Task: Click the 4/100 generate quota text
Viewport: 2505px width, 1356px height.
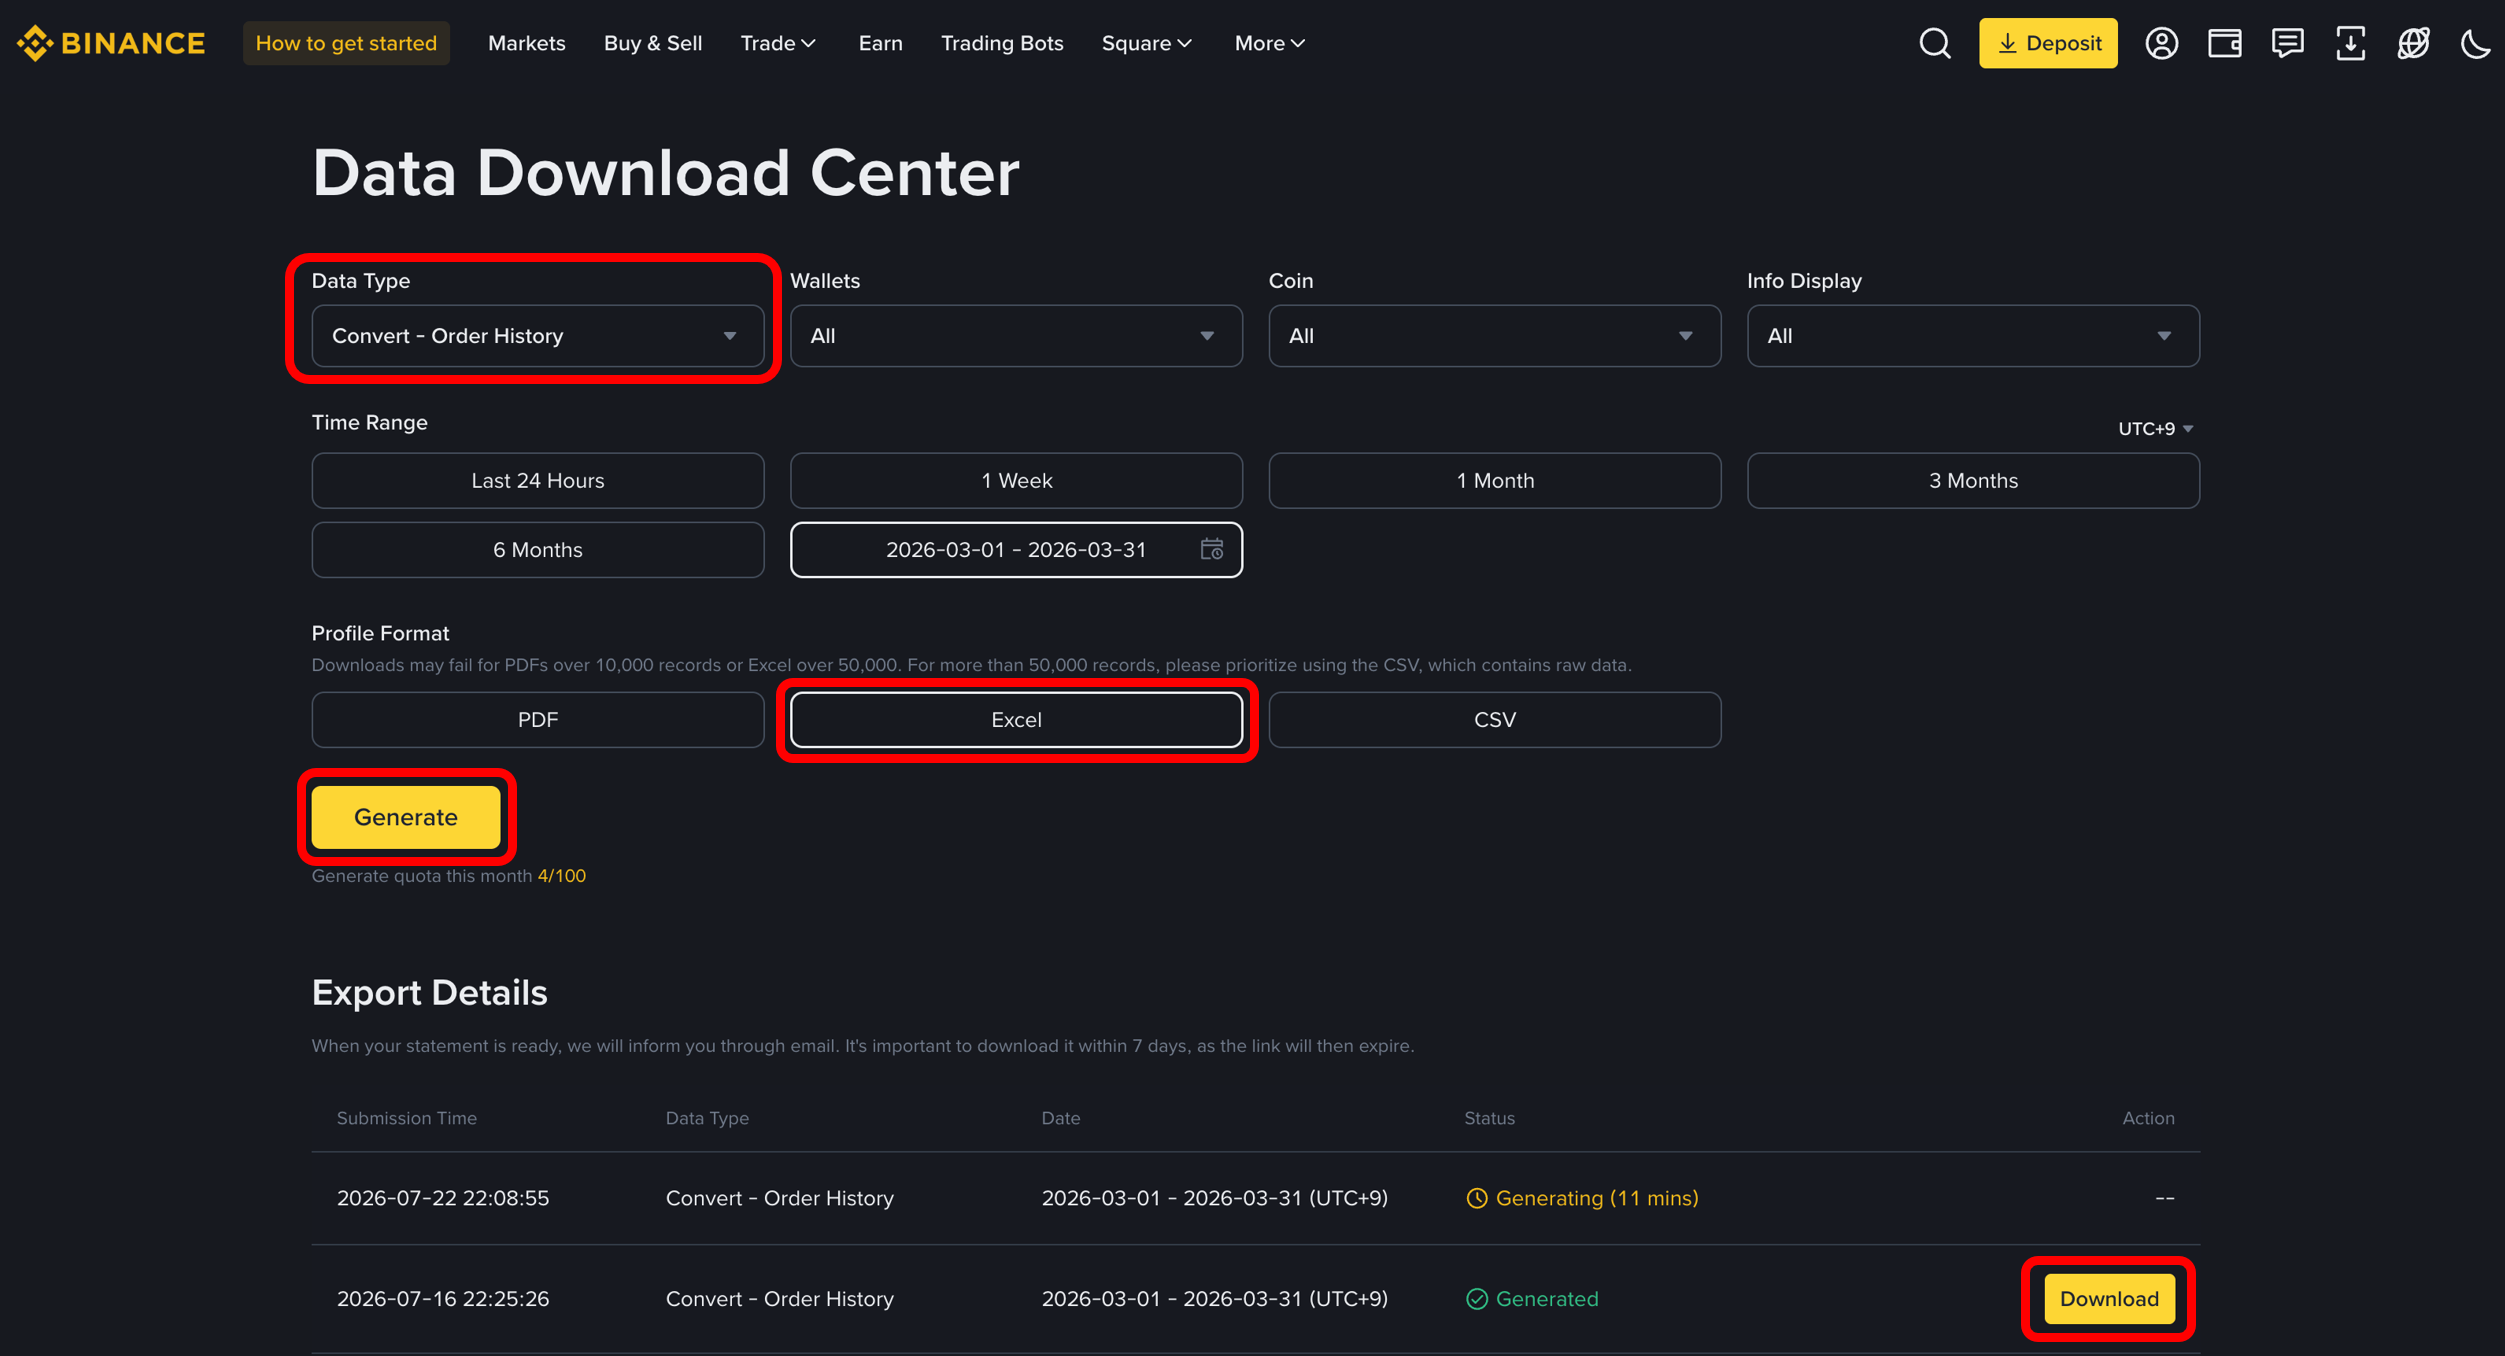Action: click(x=561, y=875)
